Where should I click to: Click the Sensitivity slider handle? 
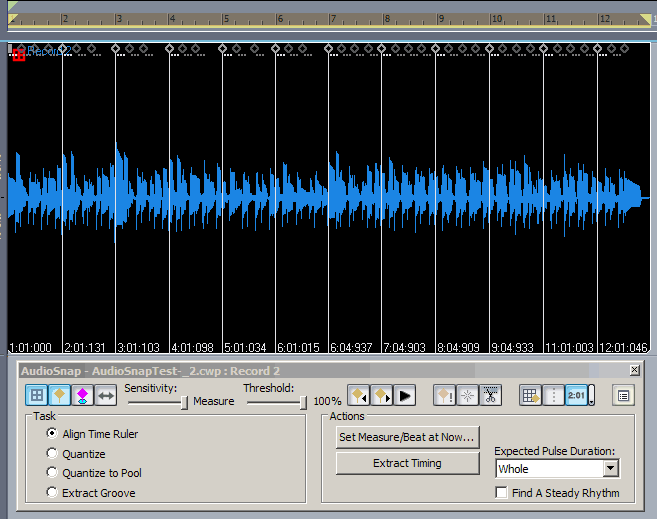click(184, 402)
